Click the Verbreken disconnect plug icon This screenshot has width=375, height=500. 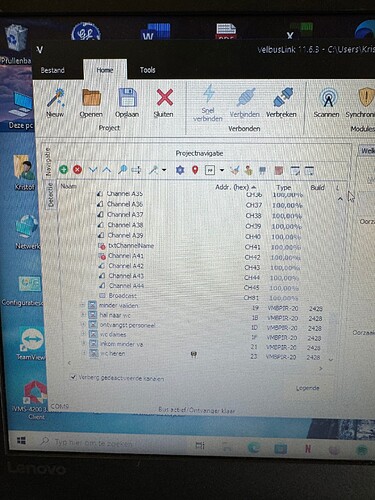click(x=283, y=98)
